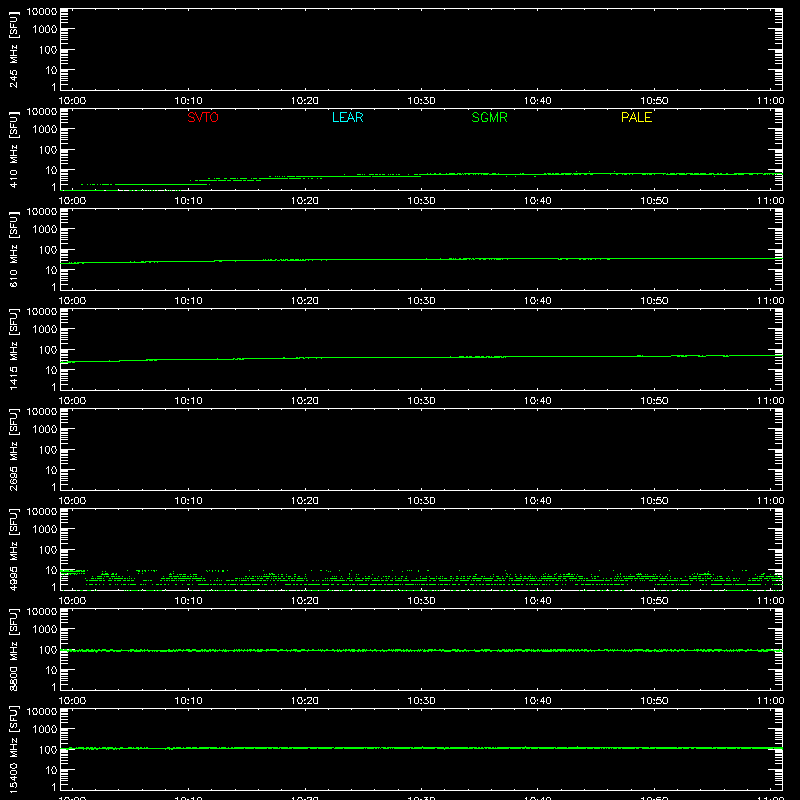Click the 10 tick label on 4995 MHz axis

coord(51,570)
